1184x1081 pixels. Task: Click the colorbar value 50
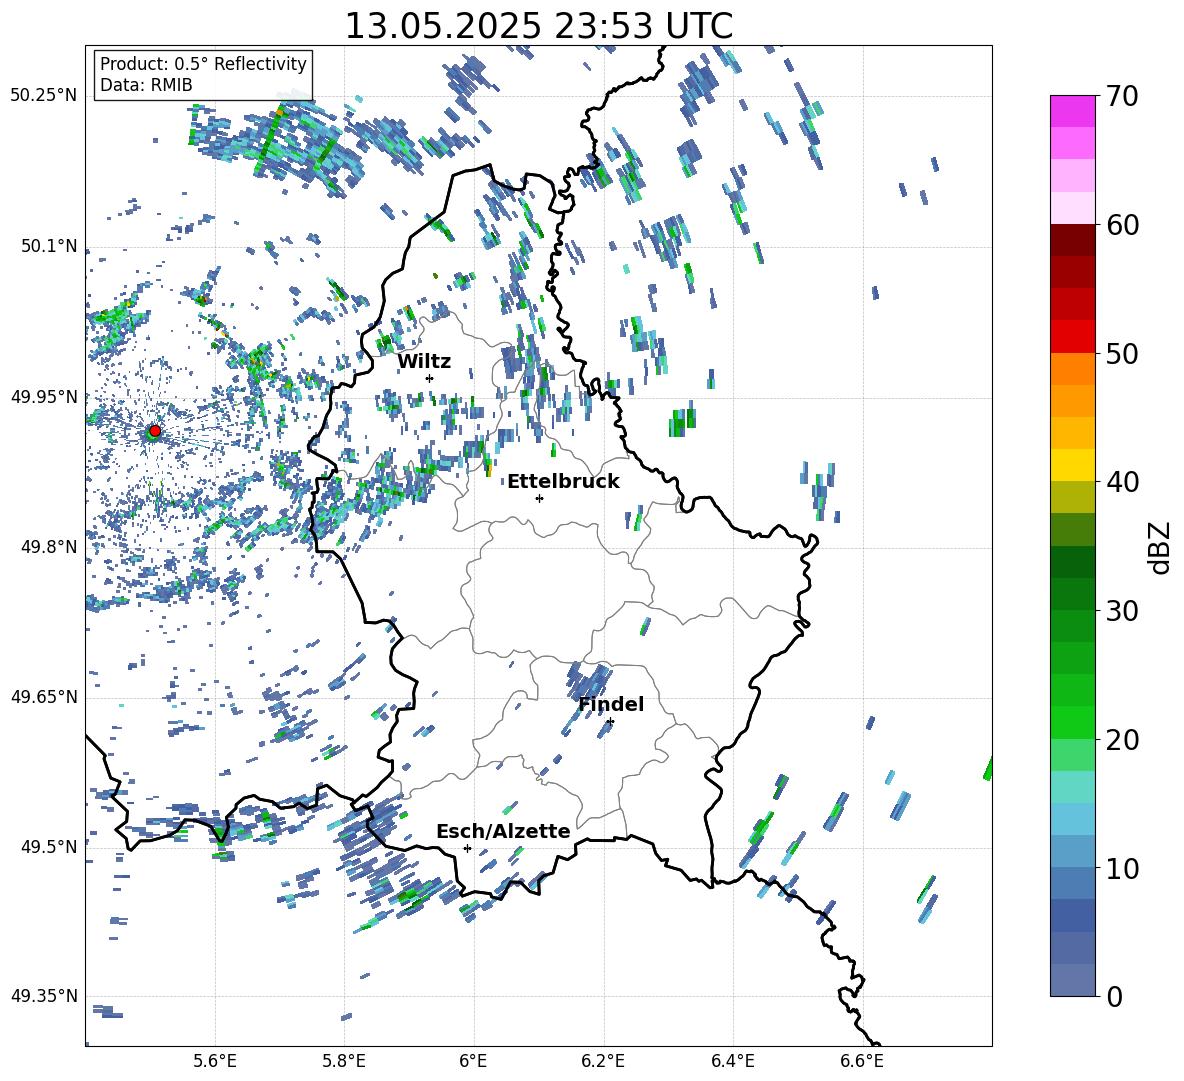click(x=1122, y=354)
